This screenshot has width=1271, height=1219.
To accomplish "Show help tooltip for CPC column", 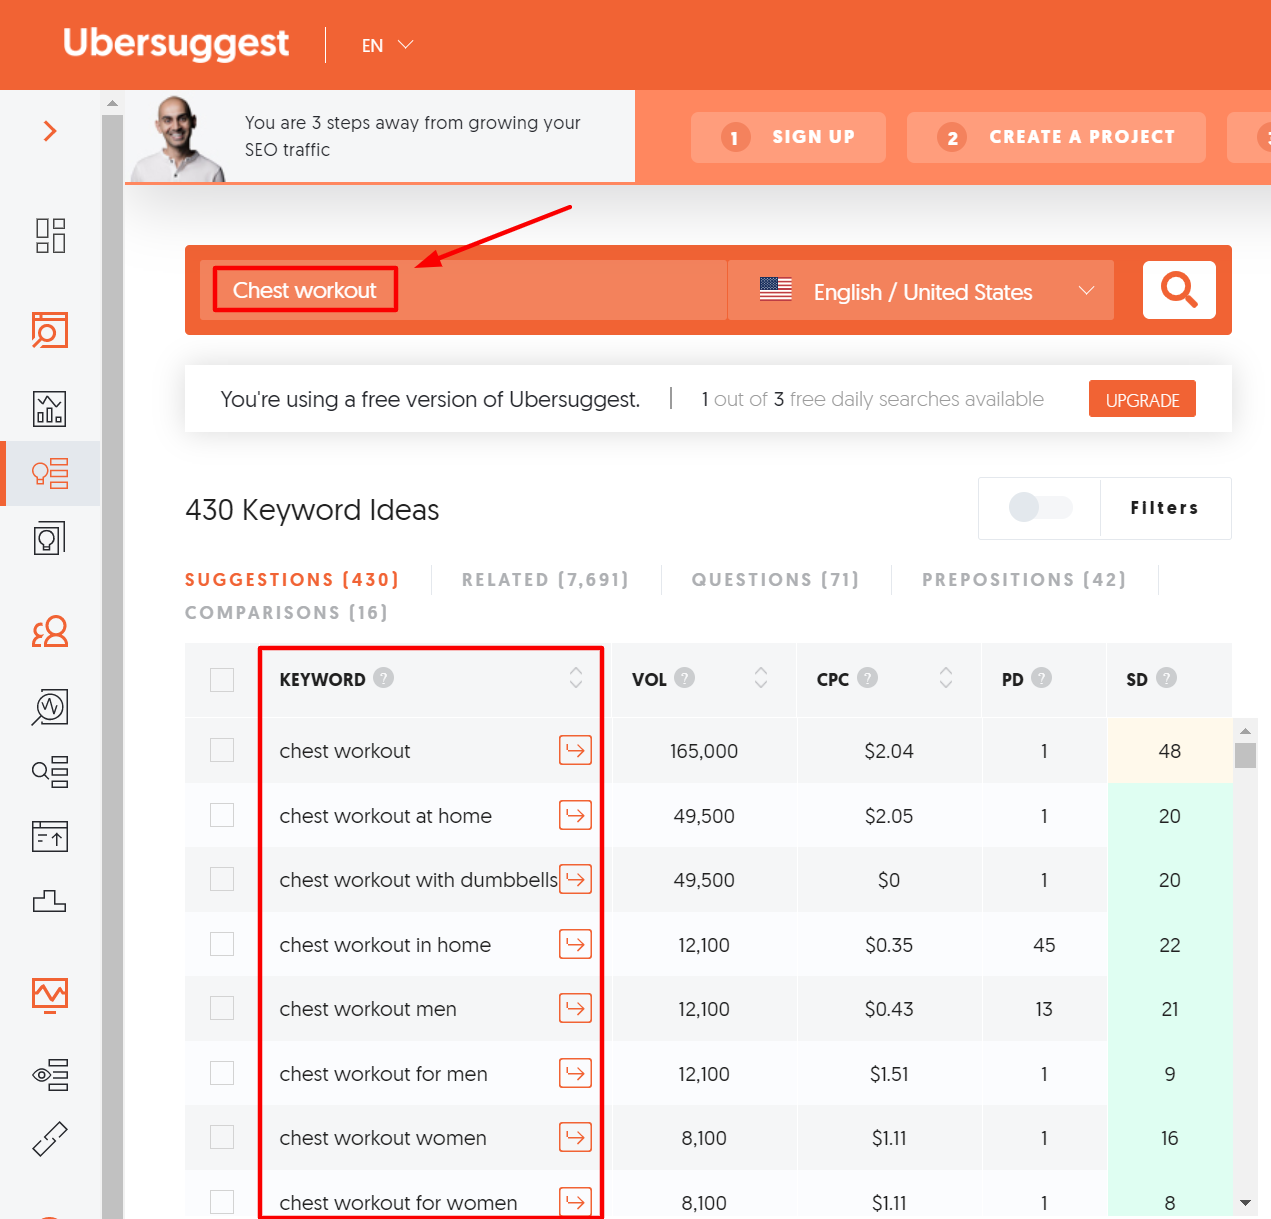I will click(x=868, y=678).
